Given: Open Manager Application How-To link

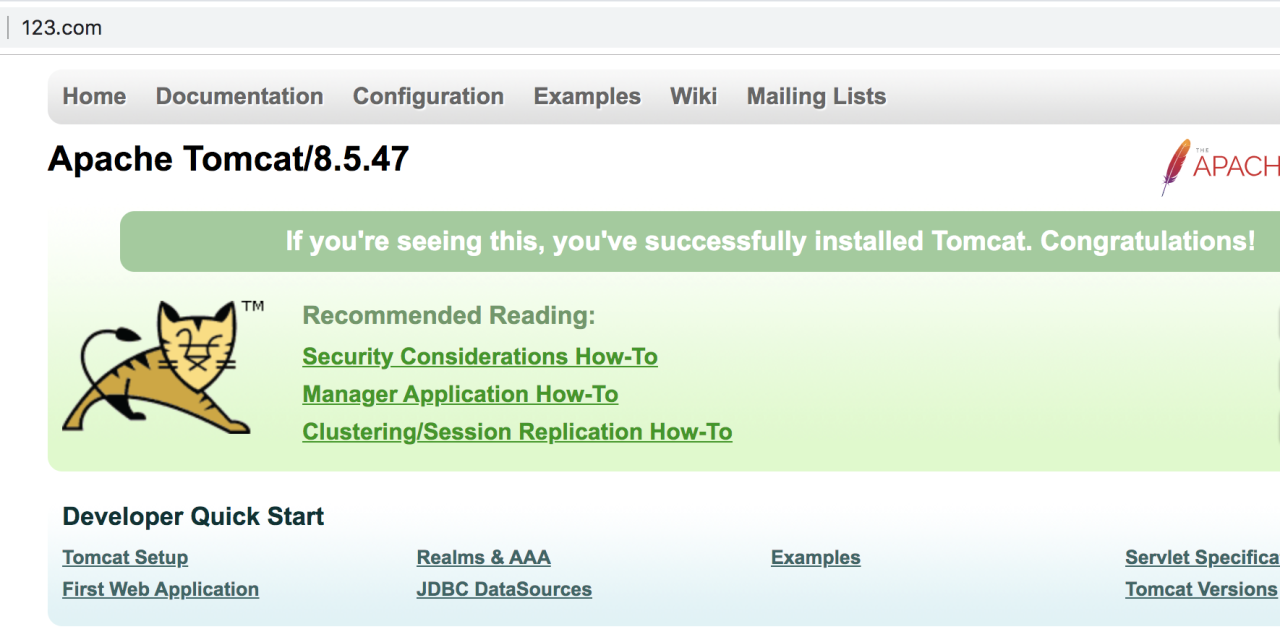Looking at the screenshot, I should click(x=460, y=395).
